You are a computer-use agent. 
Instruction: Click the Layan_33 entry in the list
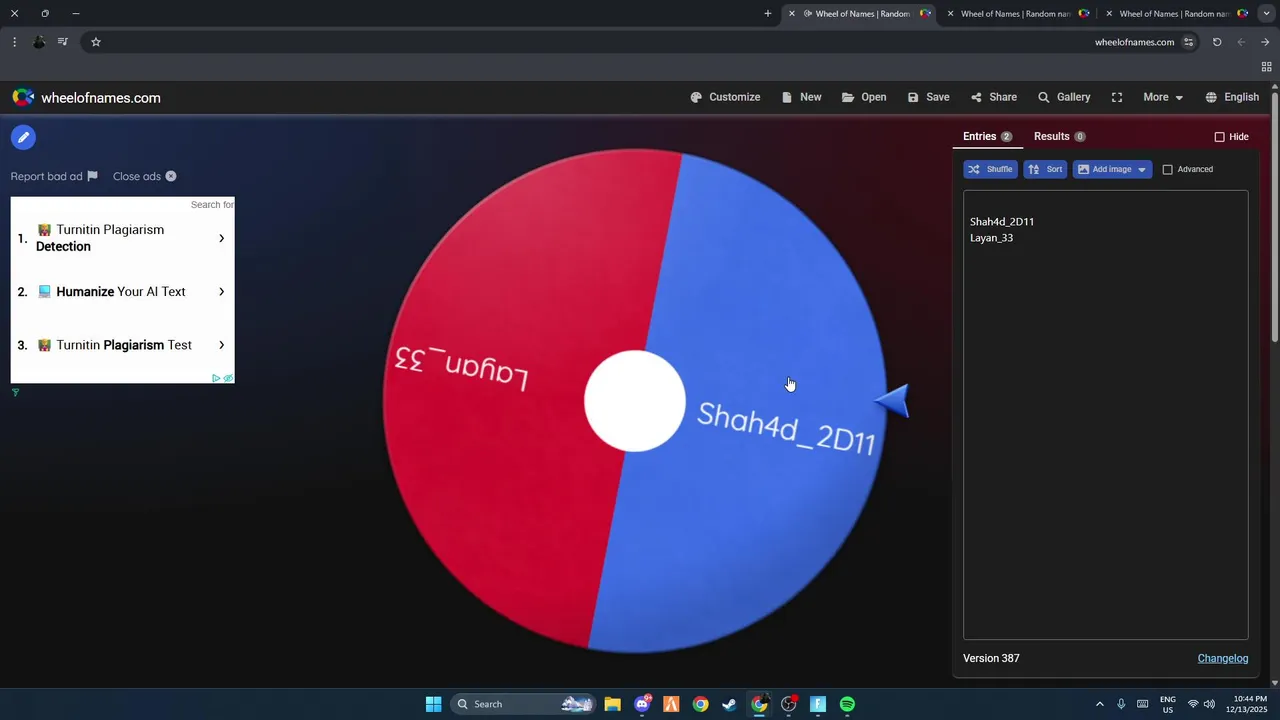[x=991, y=238]
